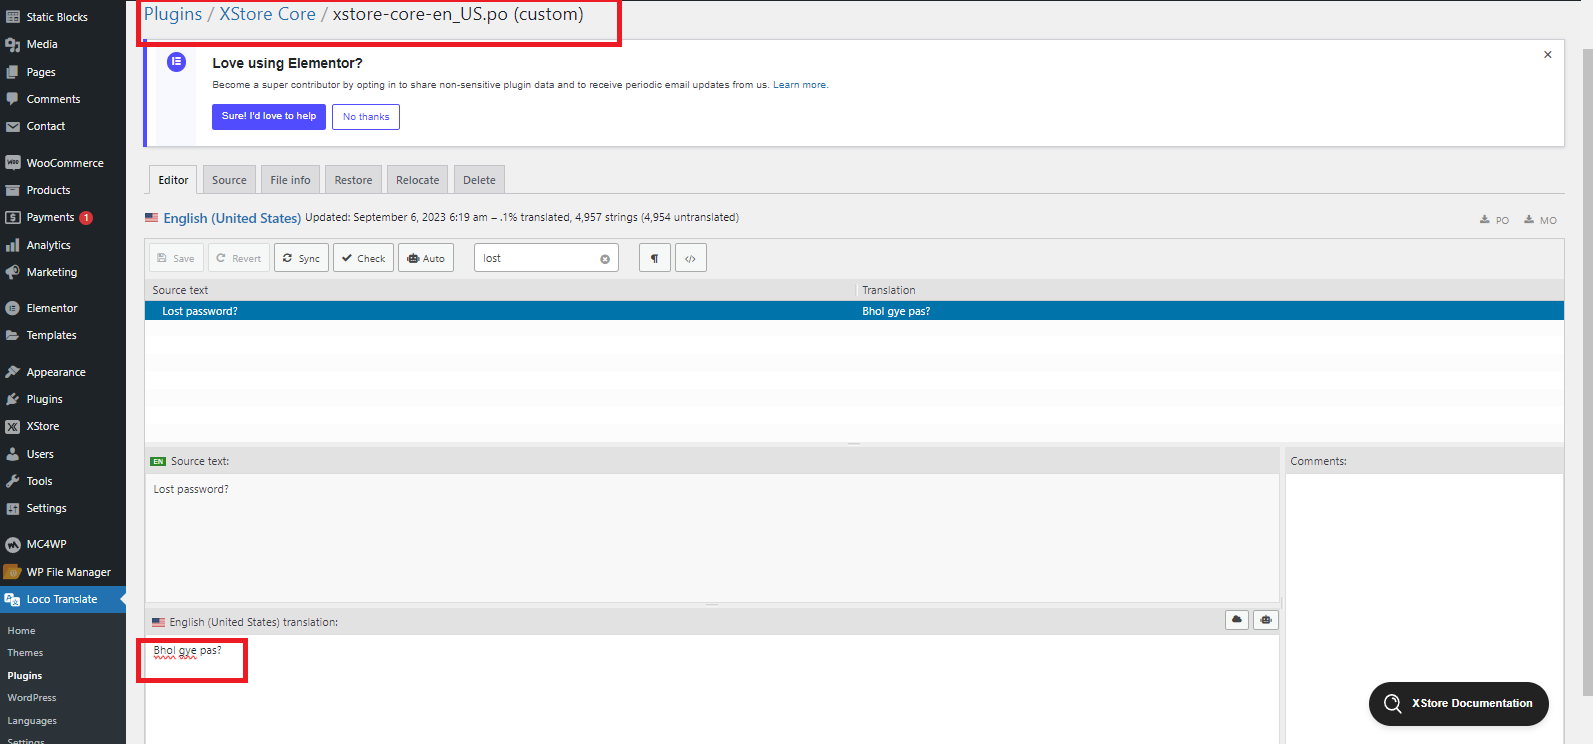This screenshot has width=1593, height=744.
Task: Open the Delete tab
Action: click(x=479, y=180)
